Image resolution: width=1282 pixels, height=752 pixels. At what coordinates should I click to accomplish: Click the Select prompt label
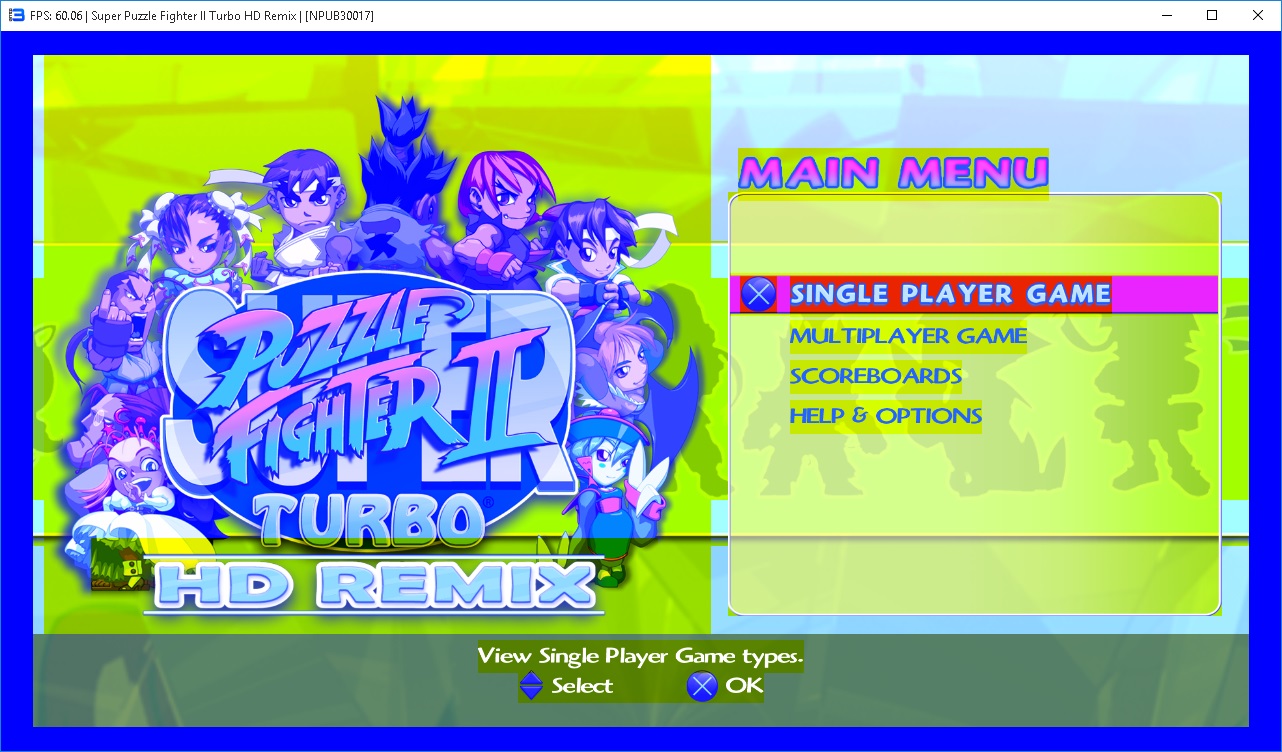(581, 686)
